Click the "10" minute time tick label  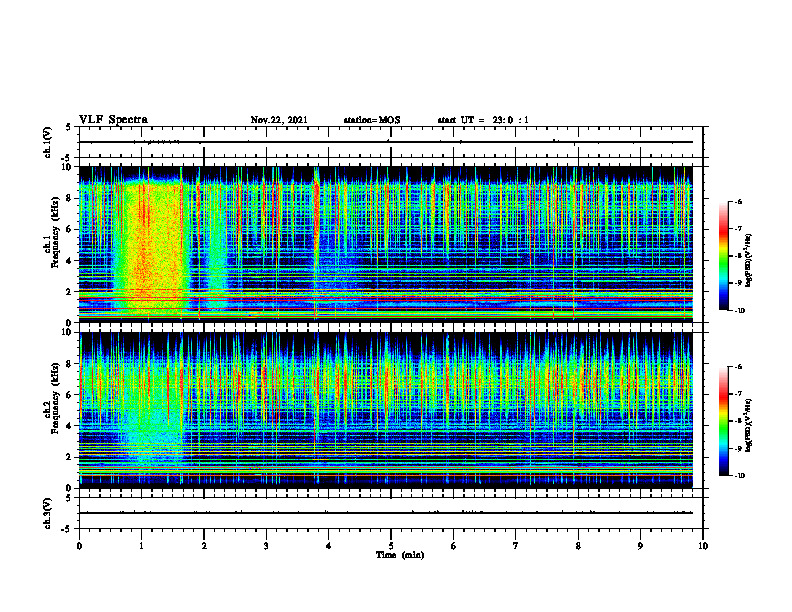(703, 546)
